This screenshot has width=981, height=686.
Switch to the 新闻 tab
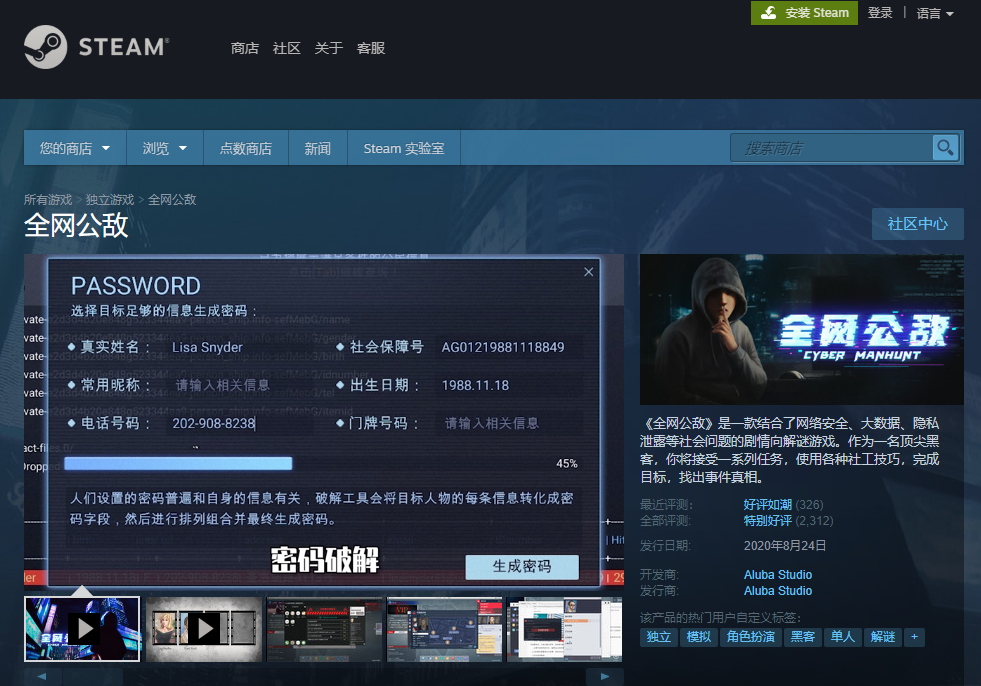pyautogui.click(x=317, y=147)
